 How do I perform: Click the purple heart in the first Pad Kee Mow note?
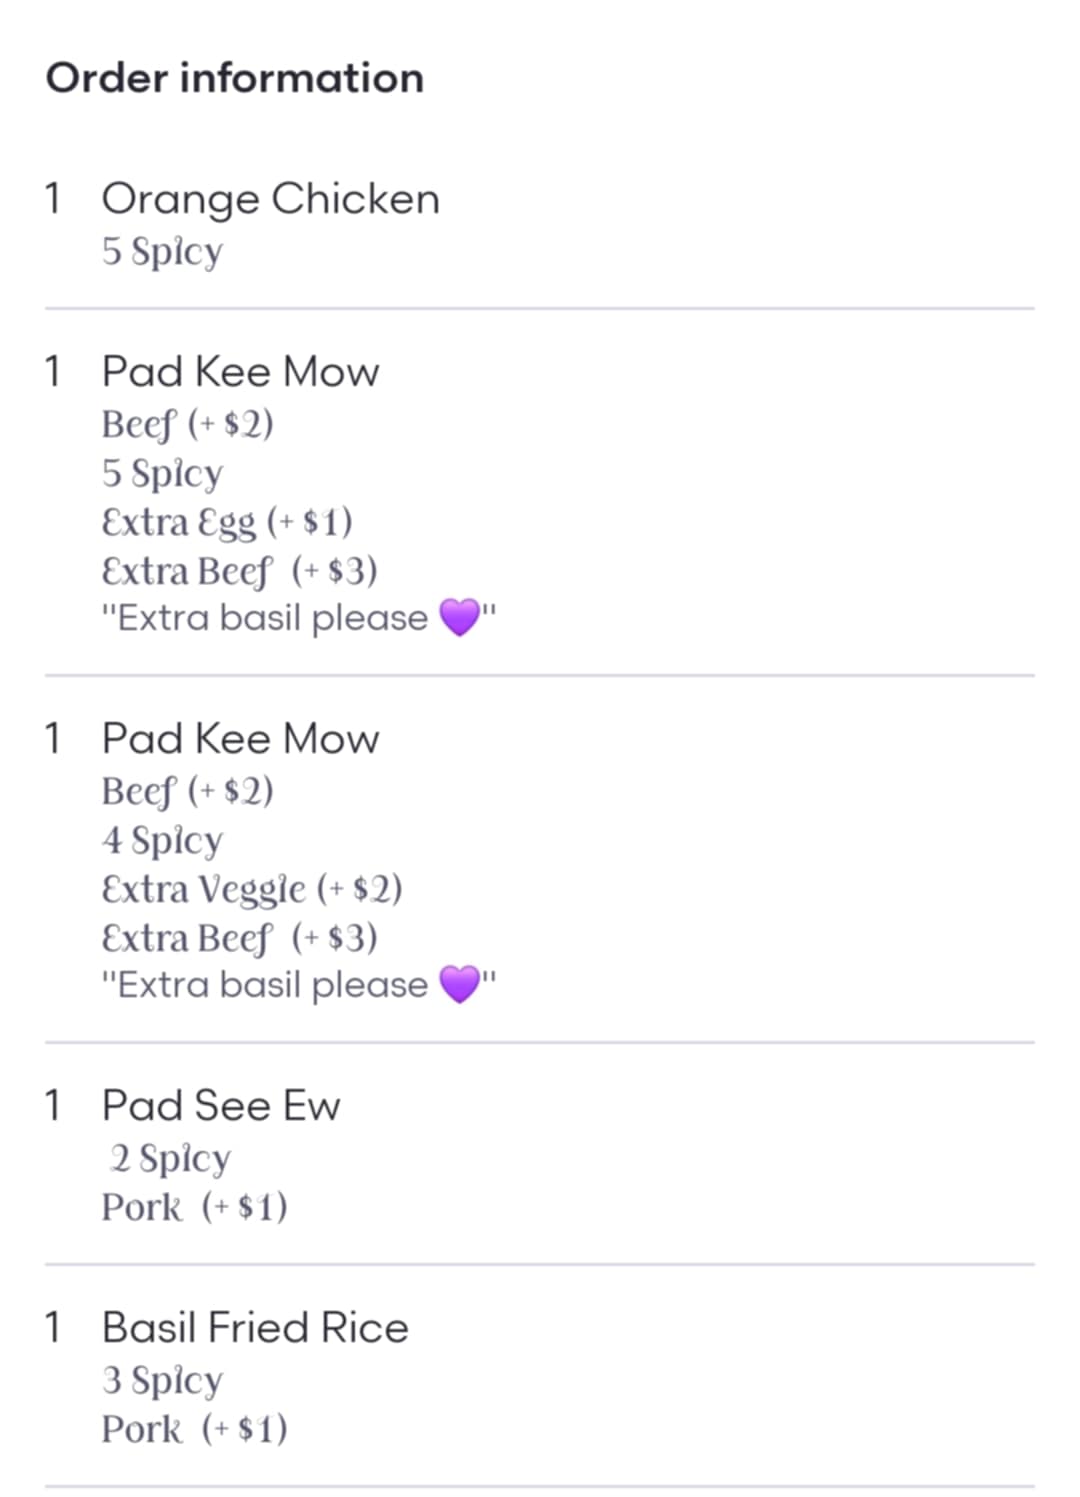(x=460, y=618)
